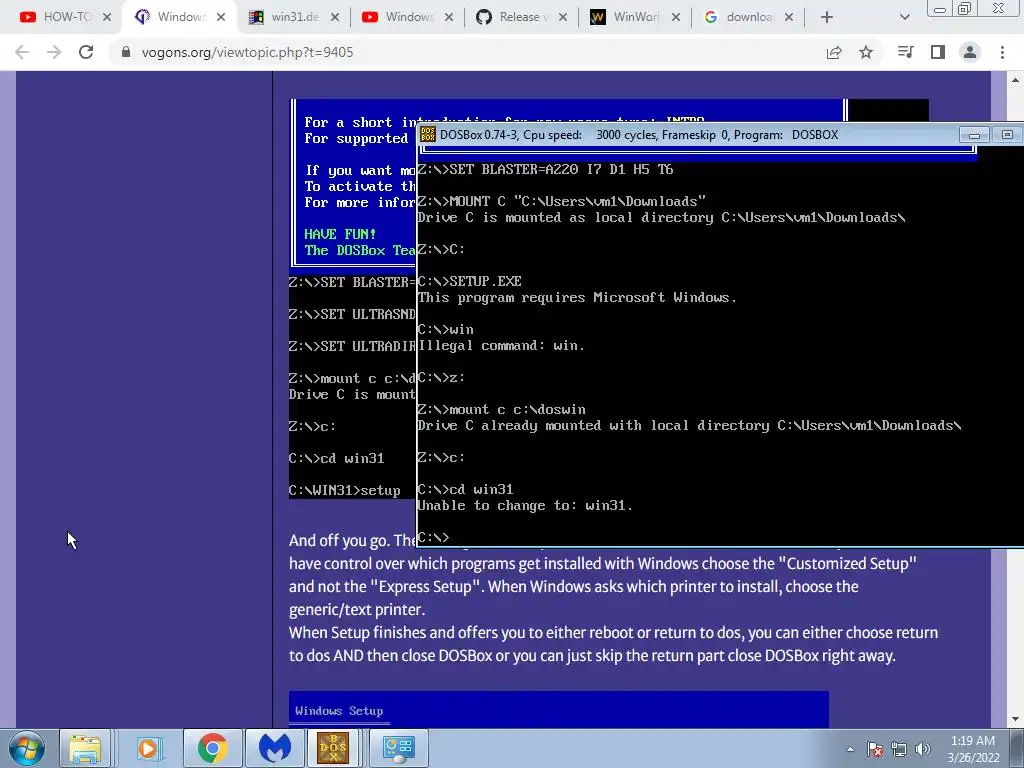This screenshot has width=1024, height=768.
Task: Switch to the HOW-TO YouTube tab
Action: [x=55, y=17]
